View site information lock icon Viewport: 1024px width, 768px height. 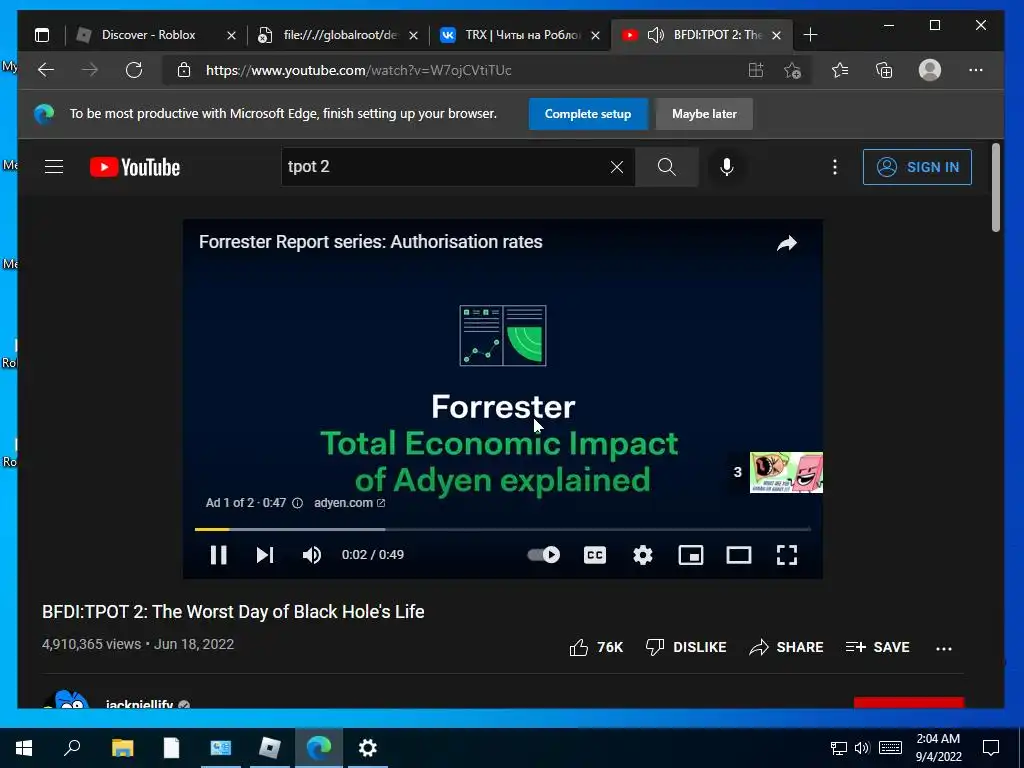pos(184,70)
